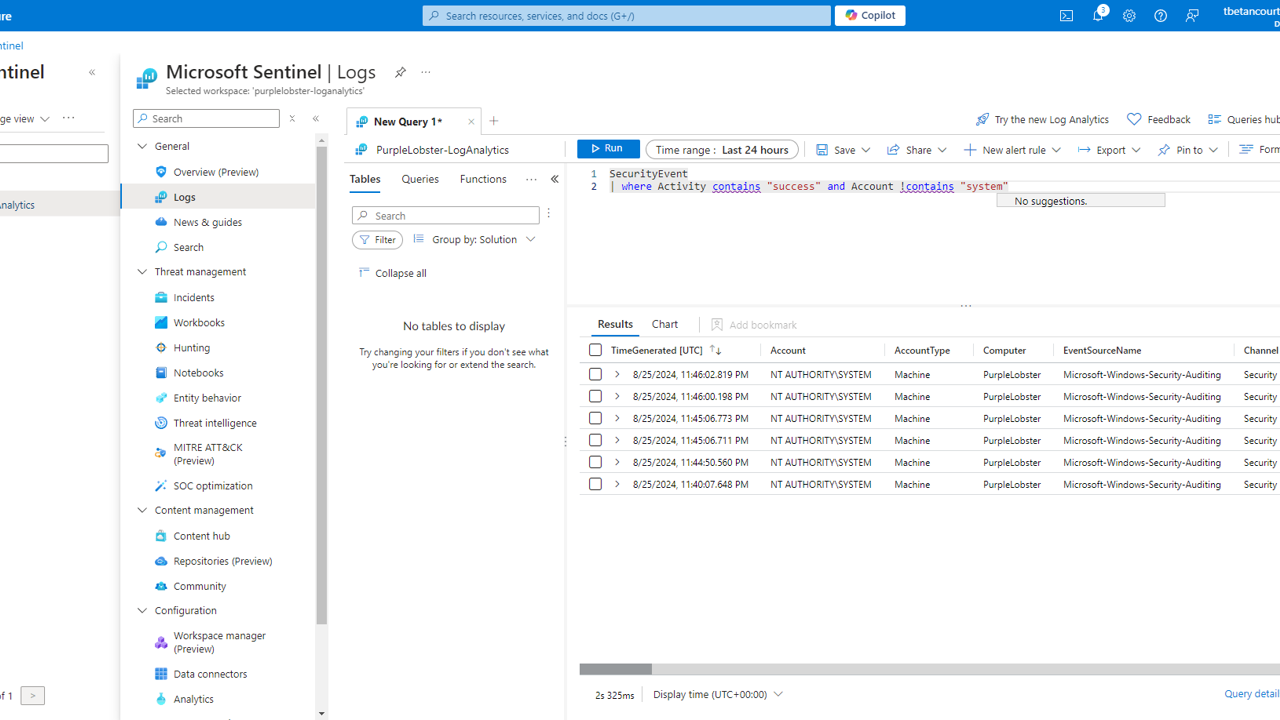1280x720 pixels.
Task: Select the 11:44:50.560 PM result row checkbox
Action: pos(595,462)
